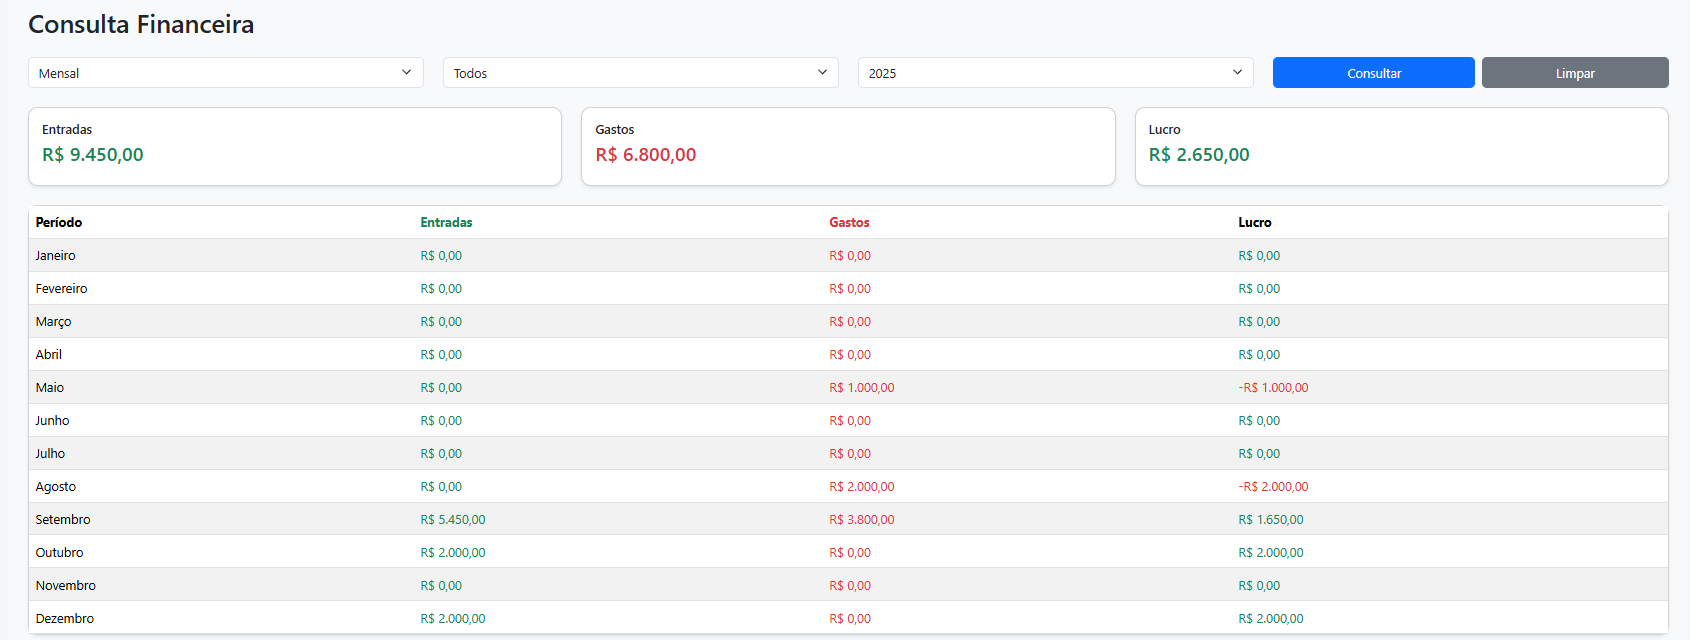Open the Mensal period dropdown
This screenshot has height=640, width=1690.
pos(225,73)
